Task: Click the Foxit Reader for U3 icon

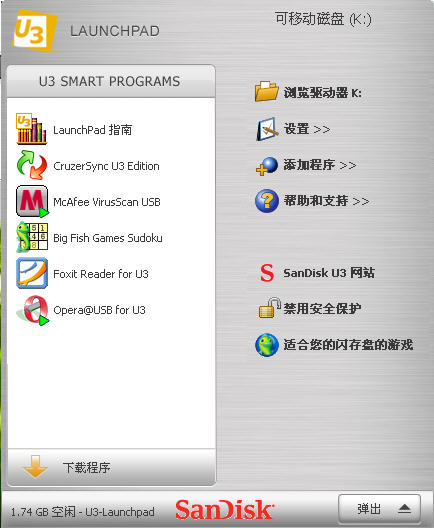Action: click(32, 273)
